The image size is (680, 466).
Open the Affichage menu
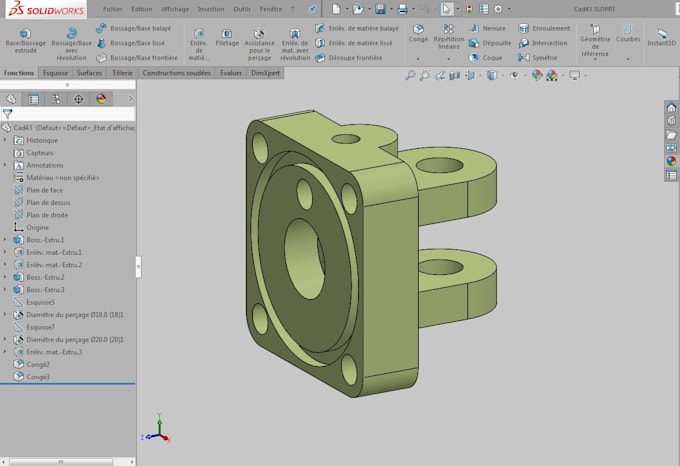175,9
